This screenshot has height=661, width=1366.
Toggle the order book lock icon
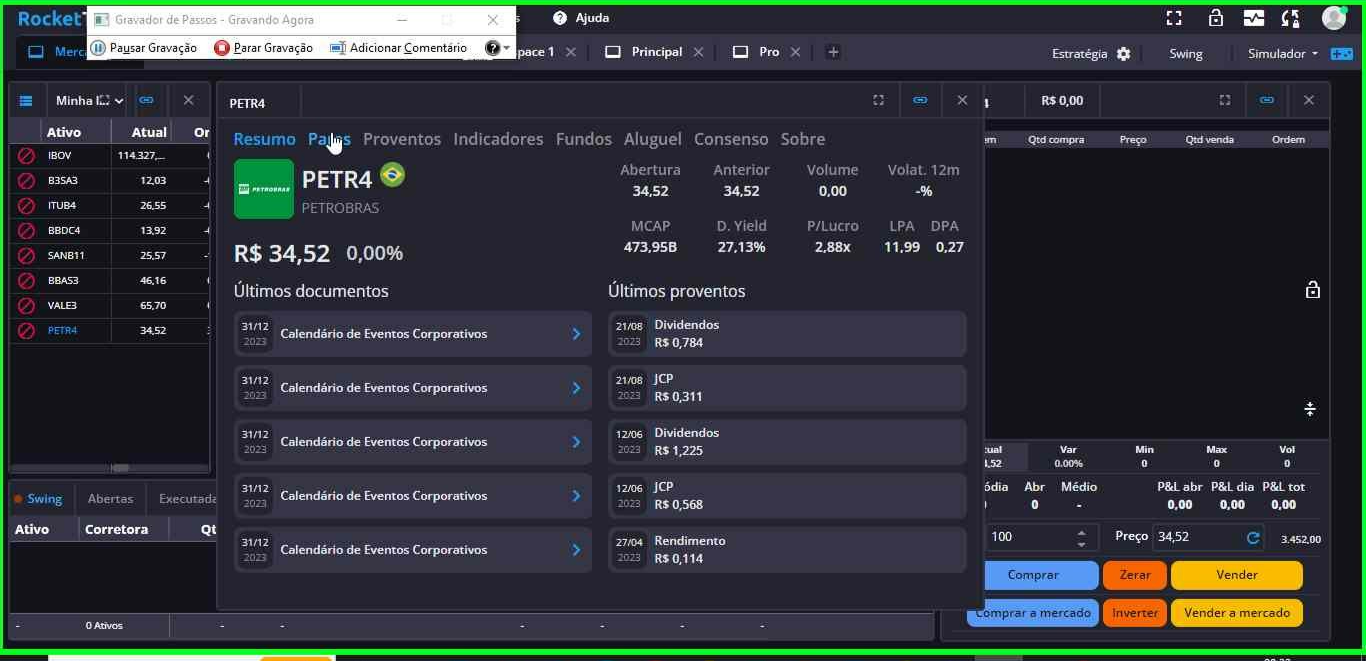tap(1312, 290)
